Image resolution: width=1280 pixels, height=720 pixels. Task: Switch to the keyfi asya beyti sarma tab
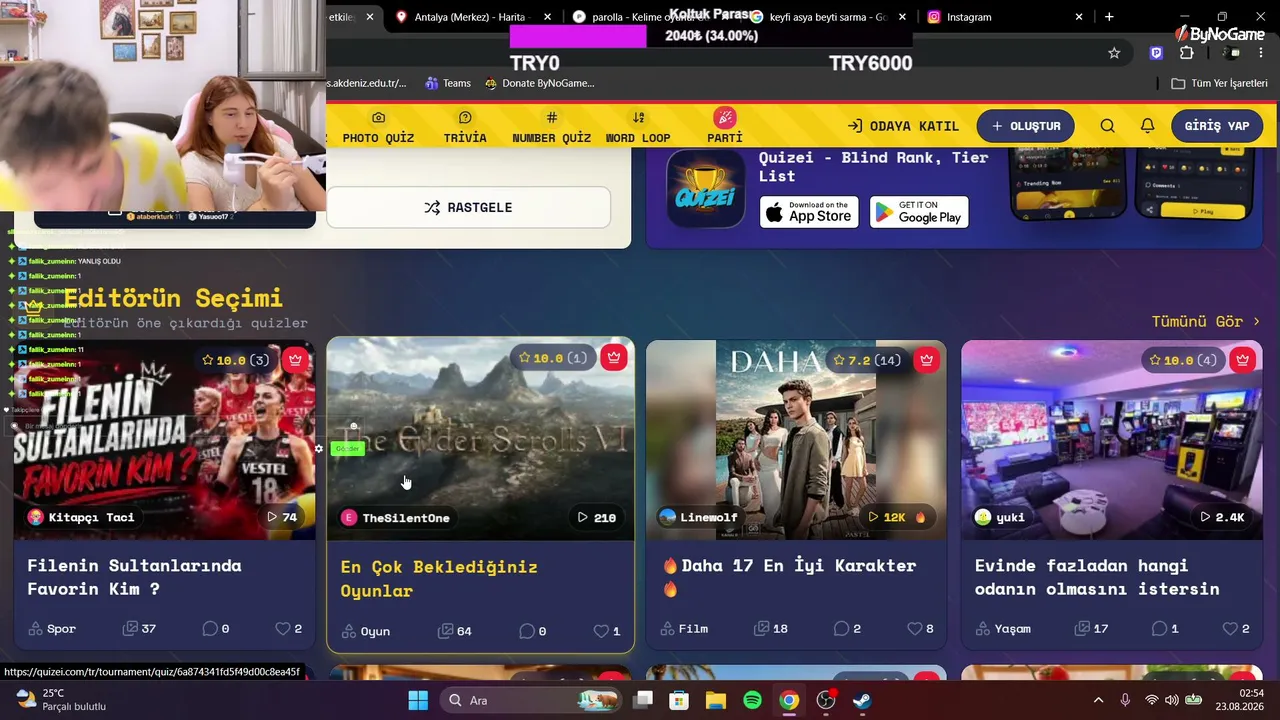pyautogui.click(x=828, y=17)
